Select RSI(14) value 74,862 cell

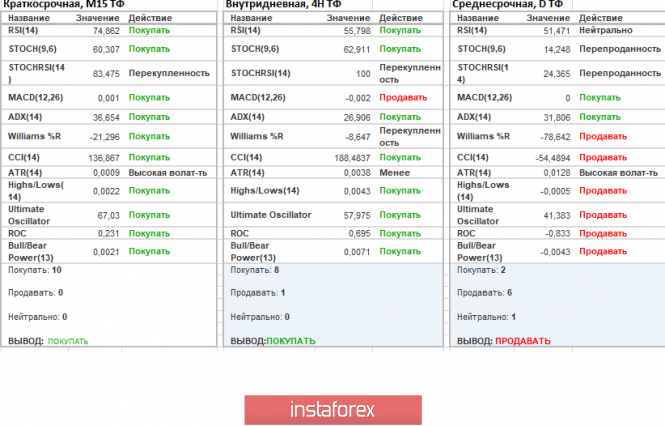pos(106,31)
